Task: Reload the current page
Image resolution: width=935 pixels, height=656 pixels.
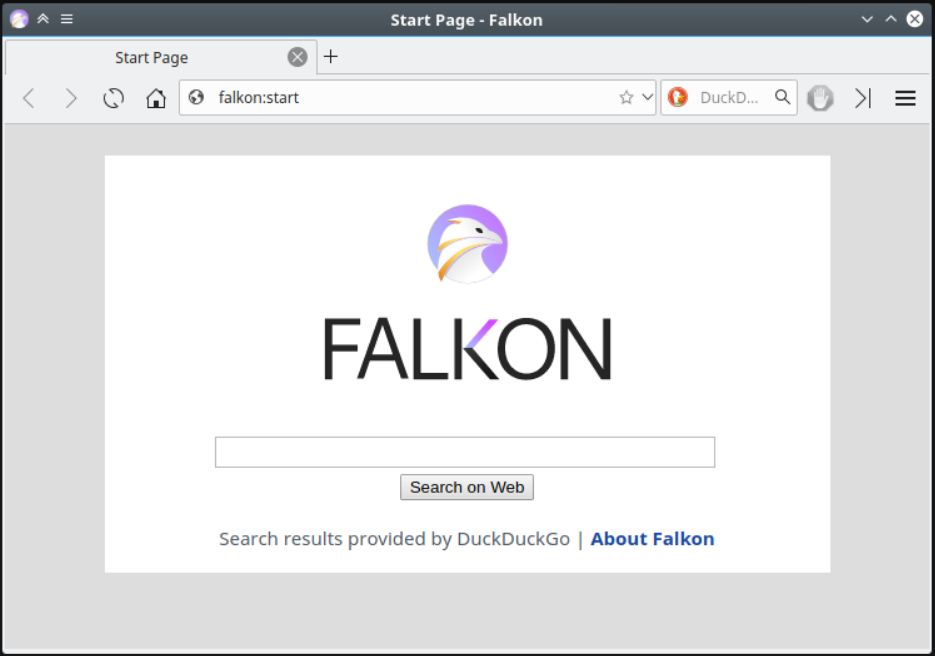Action: coord(113,98)
